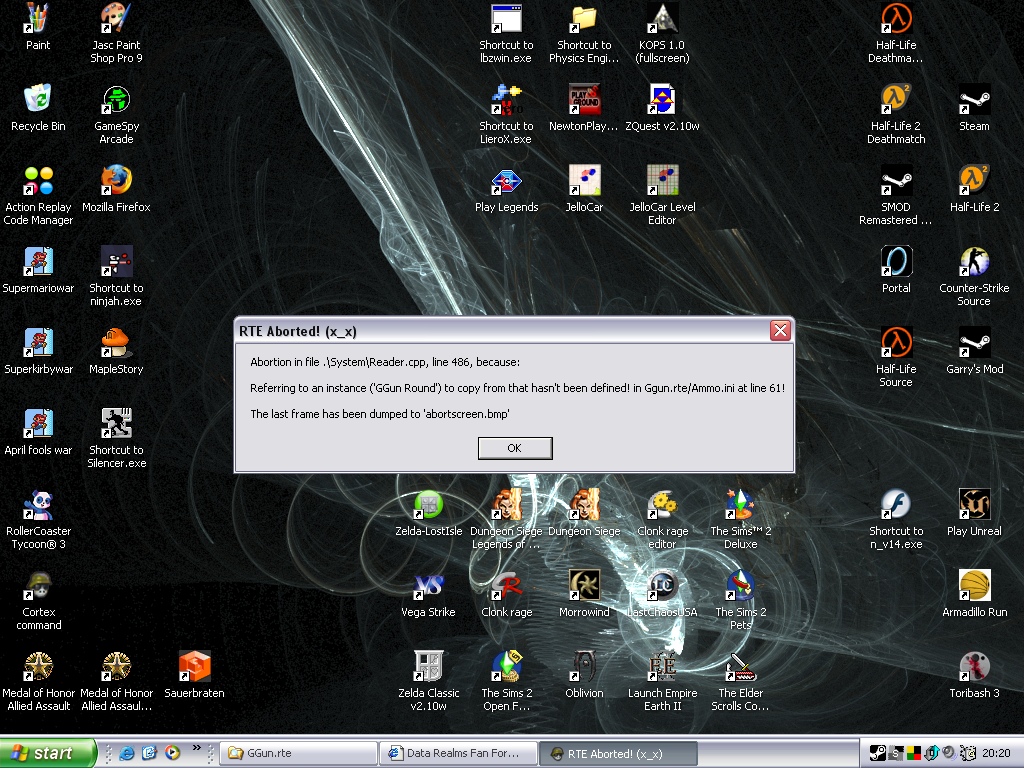Switch to Data Realms Fan Forum taskbar window
Screen dimensions: 1024x768
coord(458,753)
